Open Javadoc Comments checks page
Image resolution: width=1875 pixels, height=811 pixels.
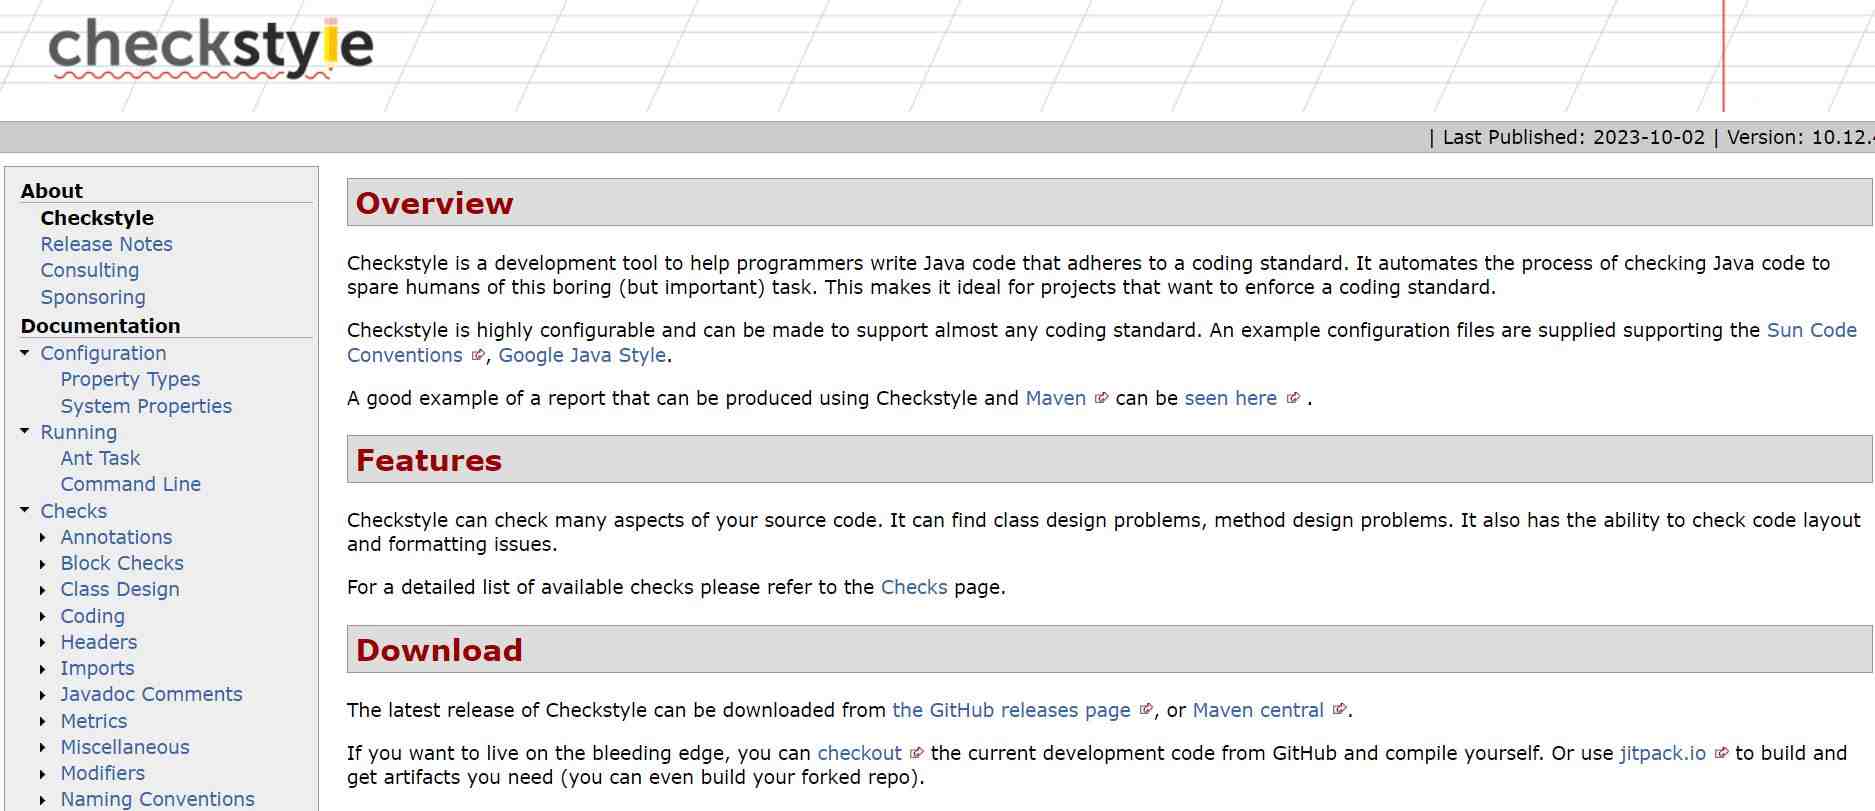pos(151,694)
